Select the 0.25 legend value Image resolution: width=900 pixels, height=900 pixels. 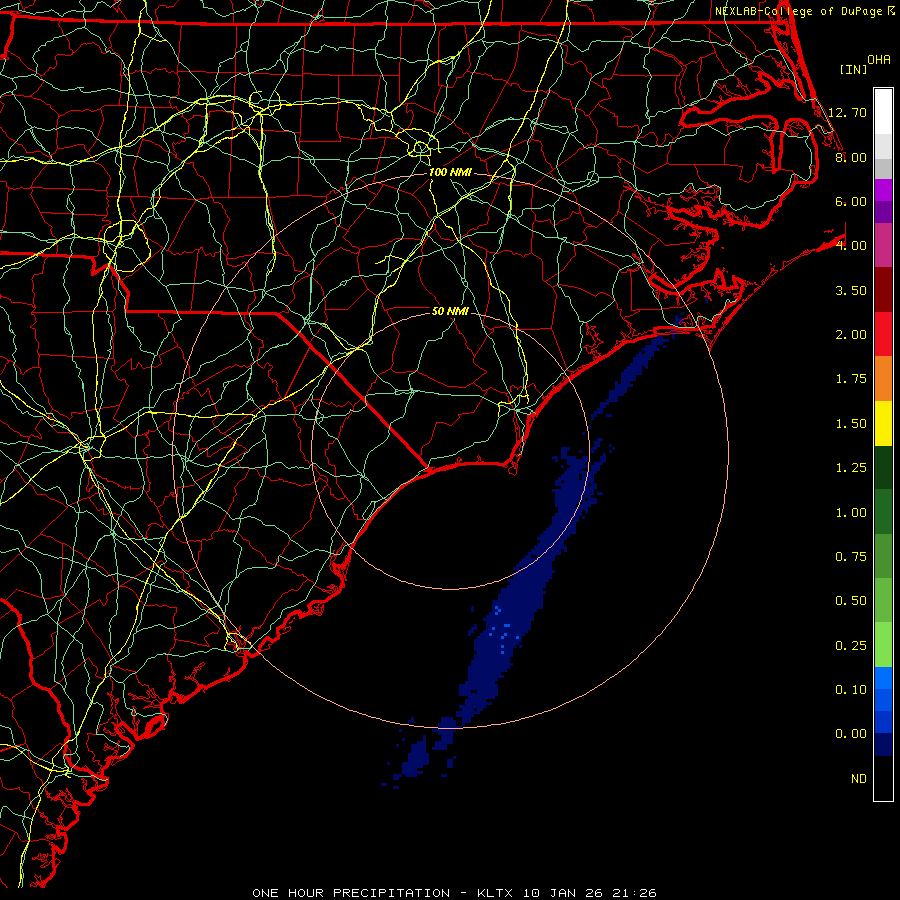(851, 646)
